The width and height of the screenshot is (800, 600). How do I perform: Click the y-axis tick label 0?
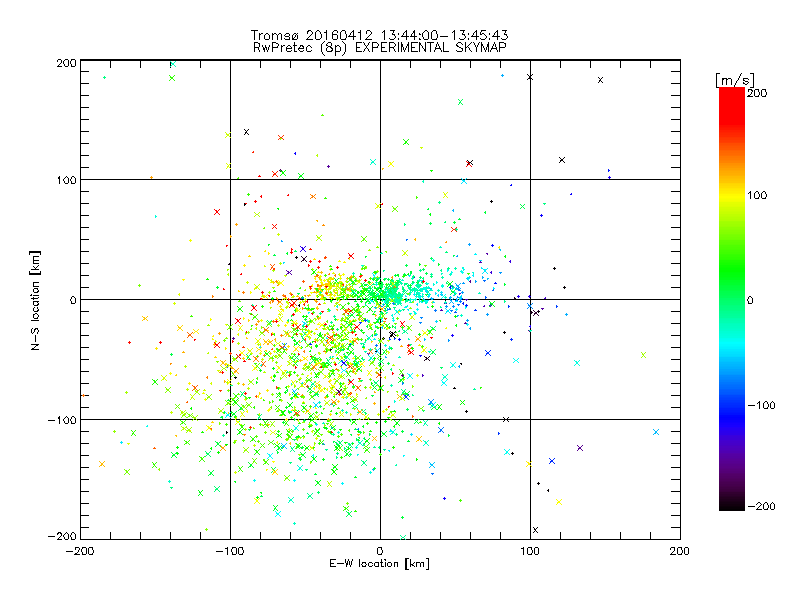coord(73,300)
